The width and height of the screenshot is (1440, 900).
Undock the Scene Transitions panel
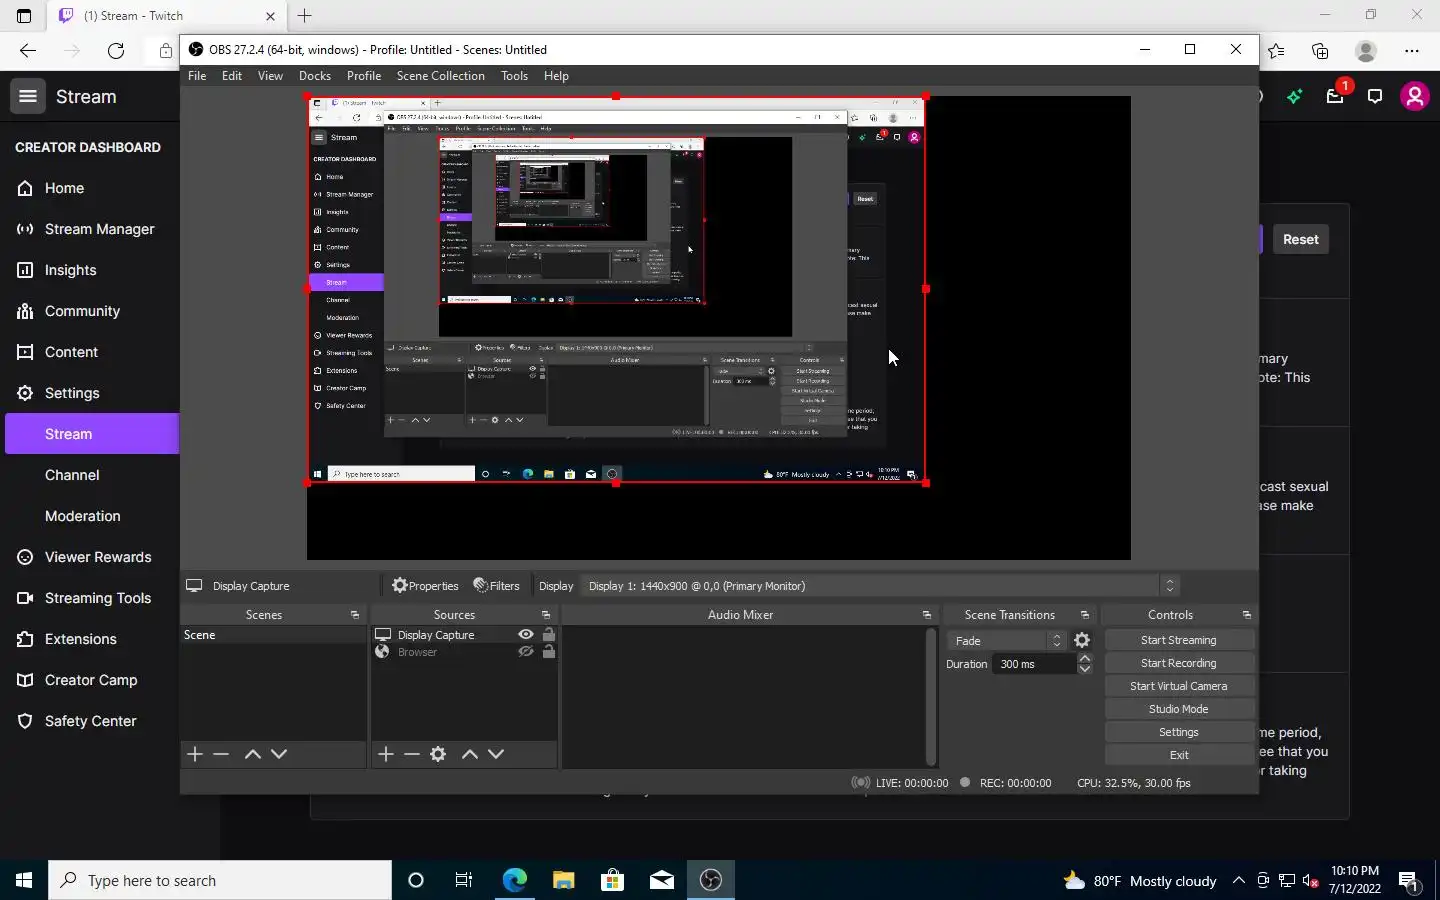pyautogui.click(x=1085, y=615)
